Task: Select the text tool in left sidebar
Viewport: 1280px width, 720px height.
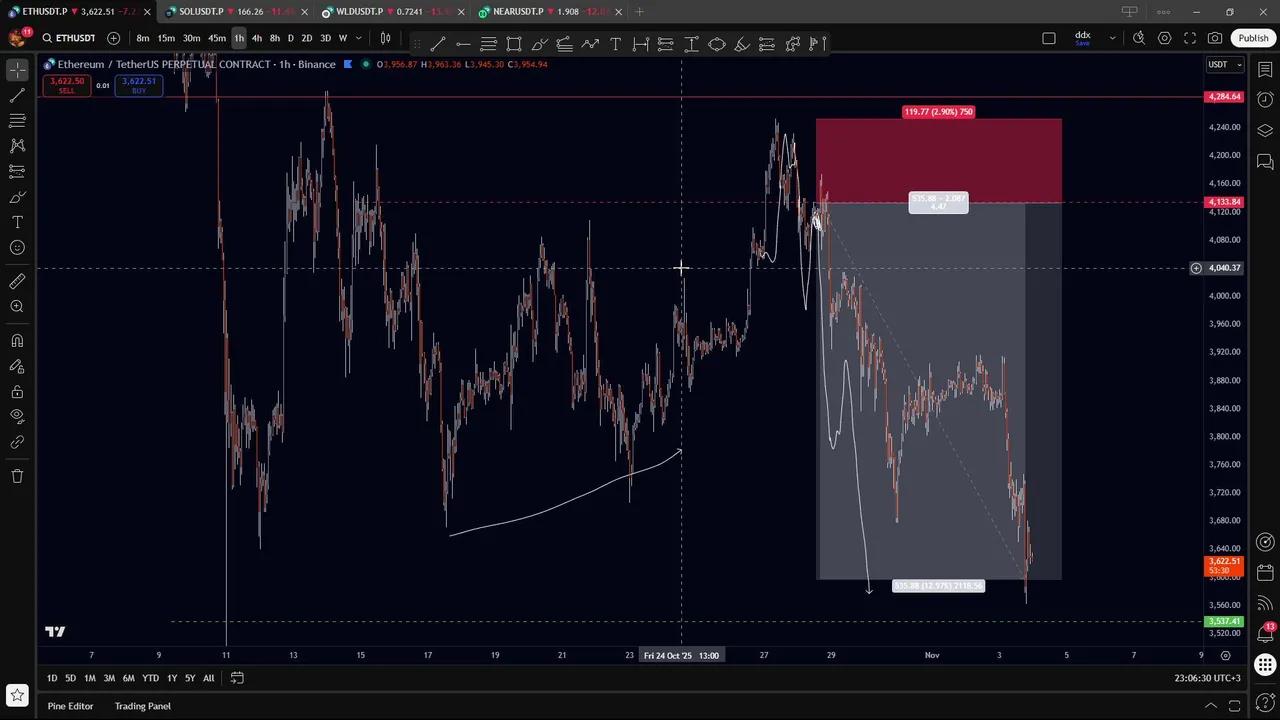Action: click(x=17, y=222)
